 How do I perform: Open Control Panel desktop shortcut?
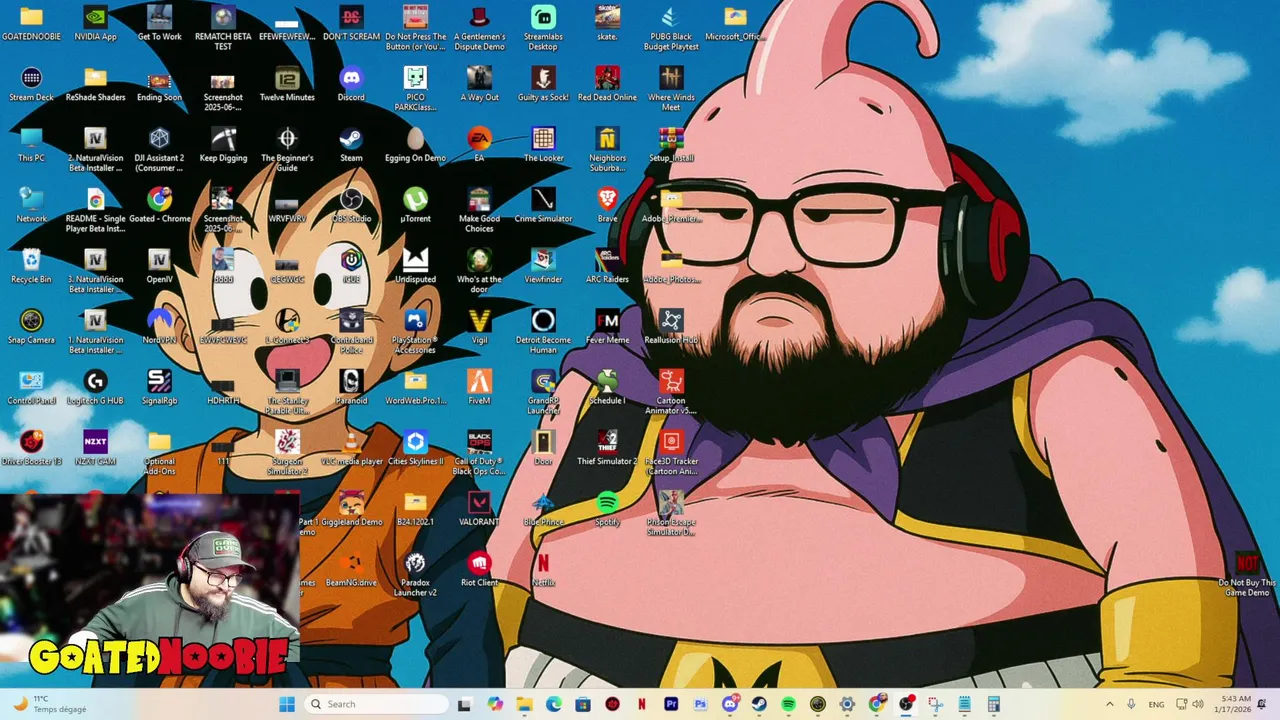[31, 389]
